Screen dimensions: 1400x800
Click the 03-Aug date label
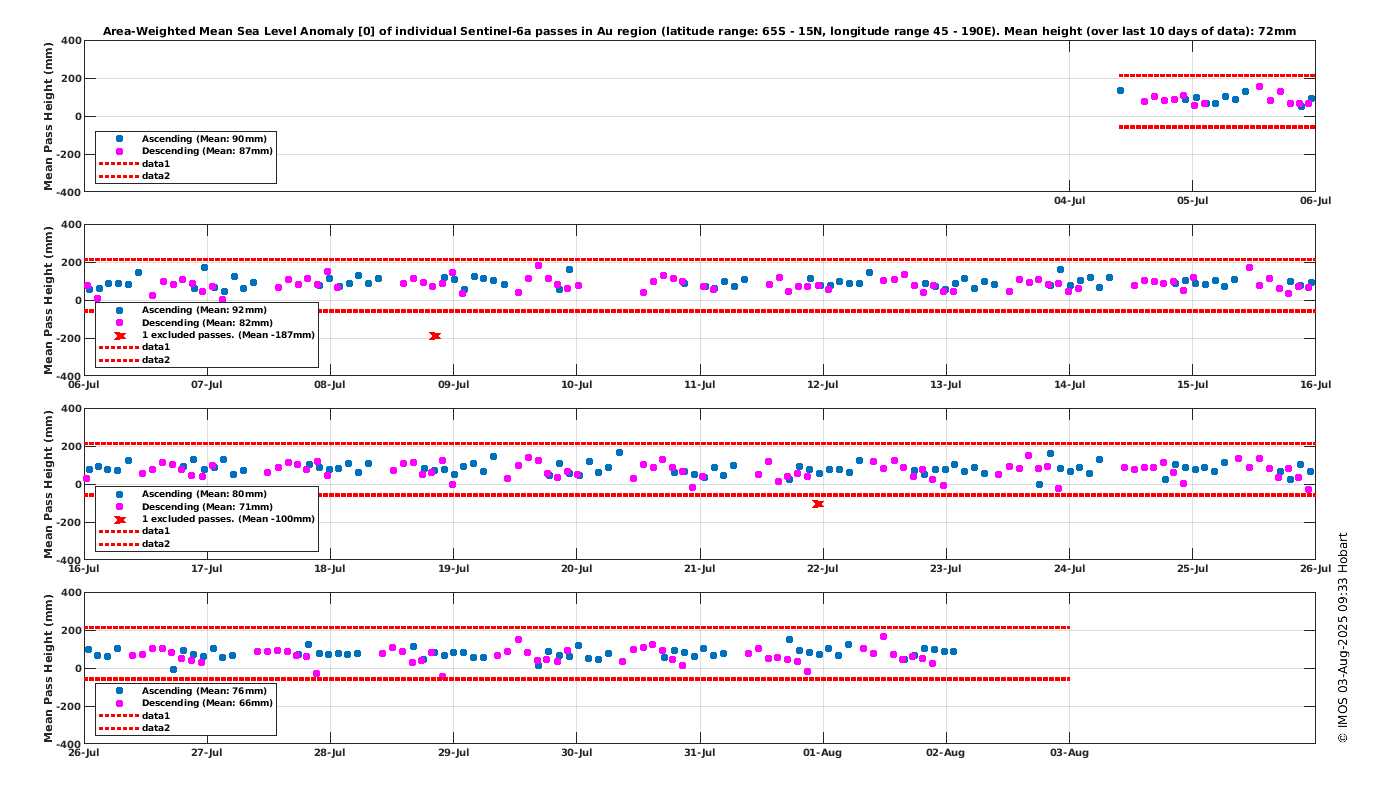pyautogui.click(x=1069, y=753)
